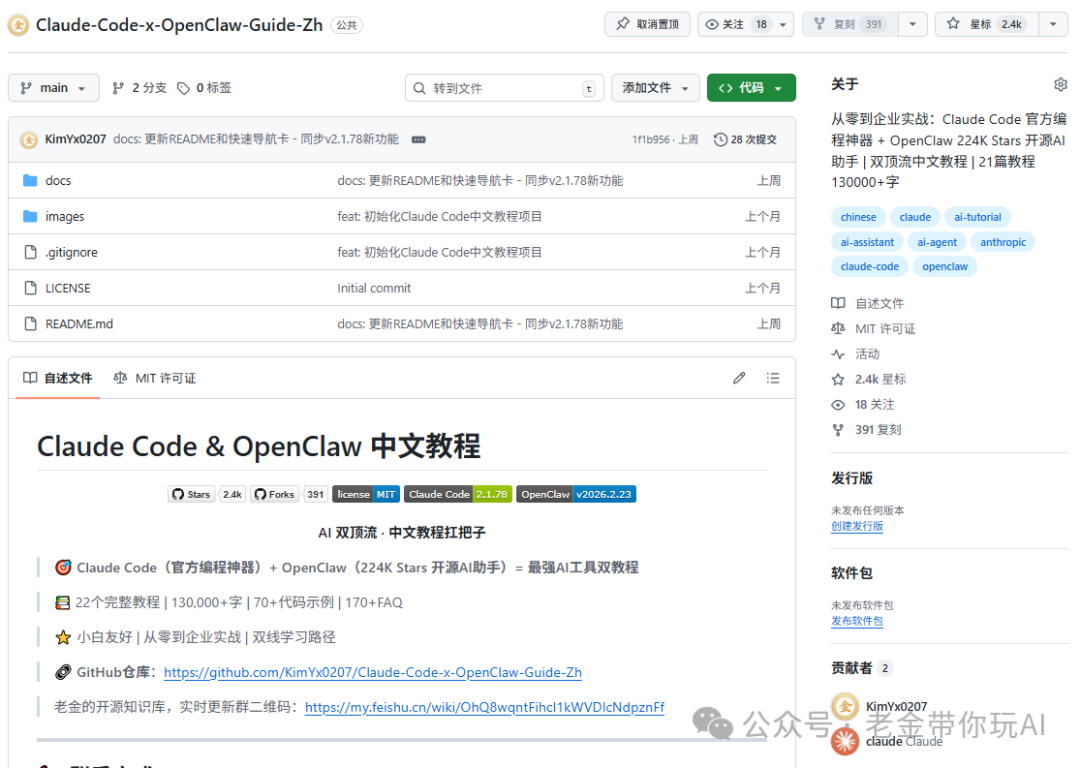Open the docs folder
The width and height of the screenshot is (1080, 768).
tap(58, 180)
